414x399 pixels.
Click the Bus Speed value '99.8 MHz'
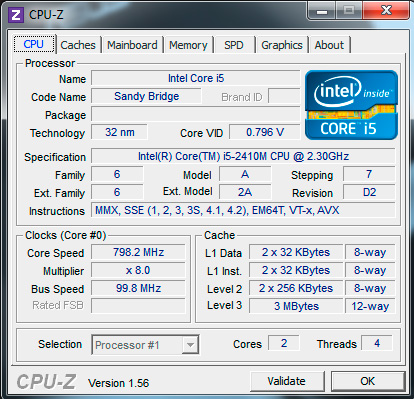[x=138, y=288]
